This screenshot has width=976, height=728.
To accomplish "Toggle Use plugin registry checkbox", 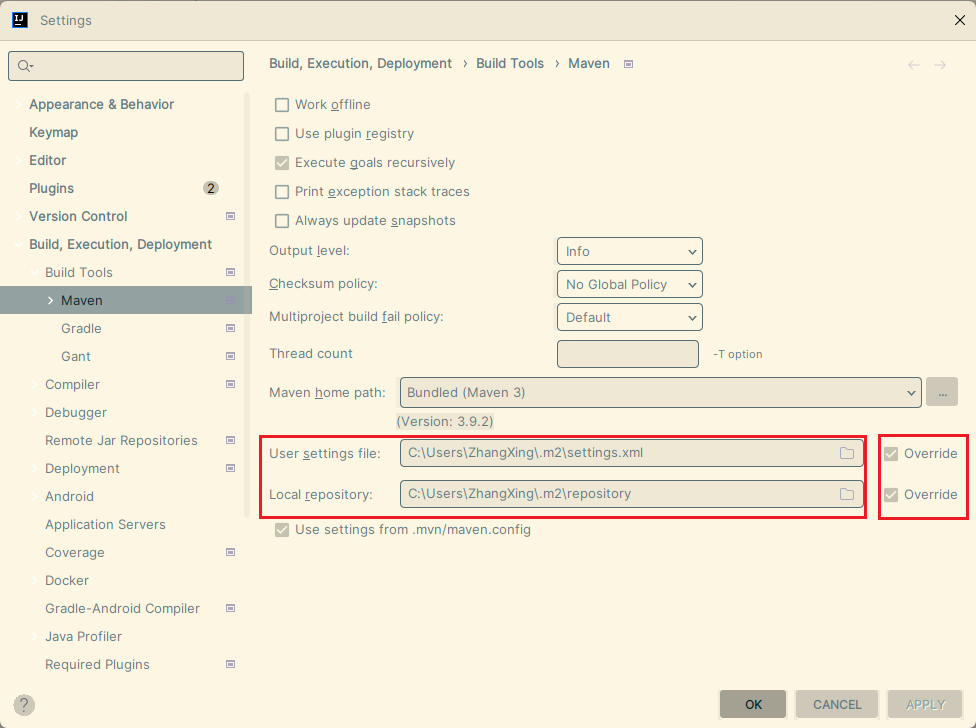I will click(x=282, y=134).
